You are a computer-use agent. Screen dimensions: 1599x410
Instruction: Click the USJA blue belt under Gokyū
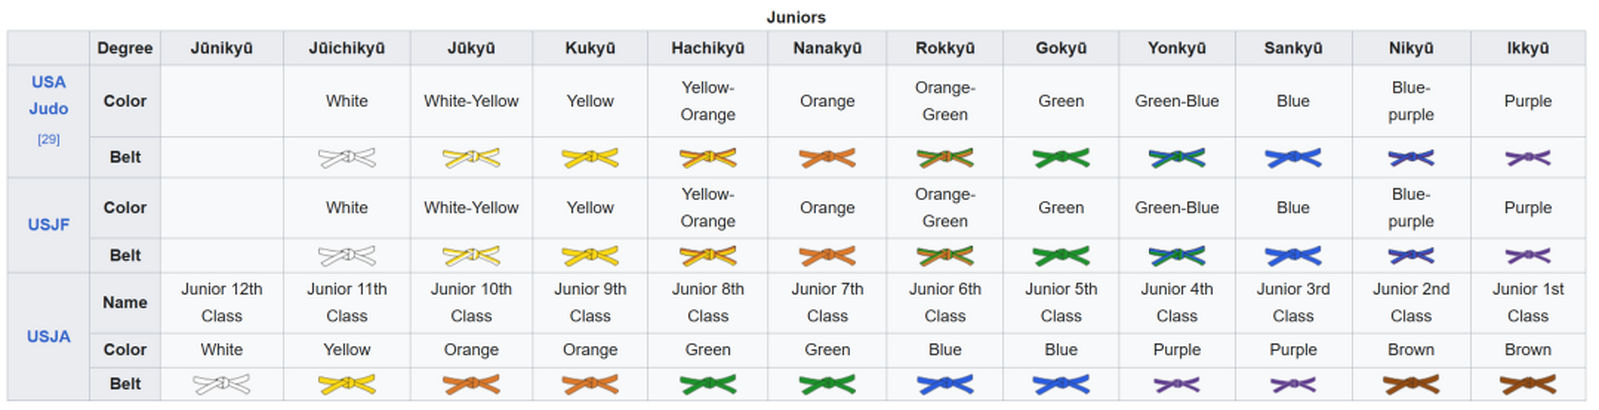pos(1061,384)
